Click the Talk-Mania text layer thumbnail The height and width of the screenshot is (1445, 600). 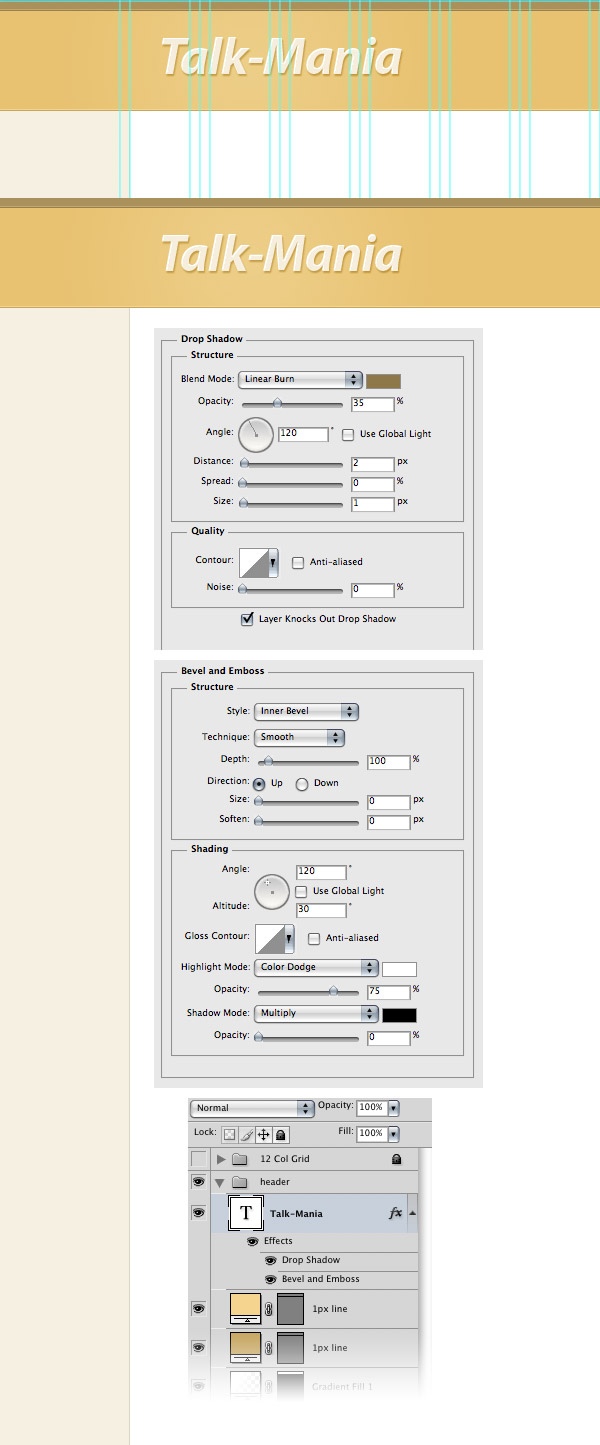click(x=246, y=1214)
